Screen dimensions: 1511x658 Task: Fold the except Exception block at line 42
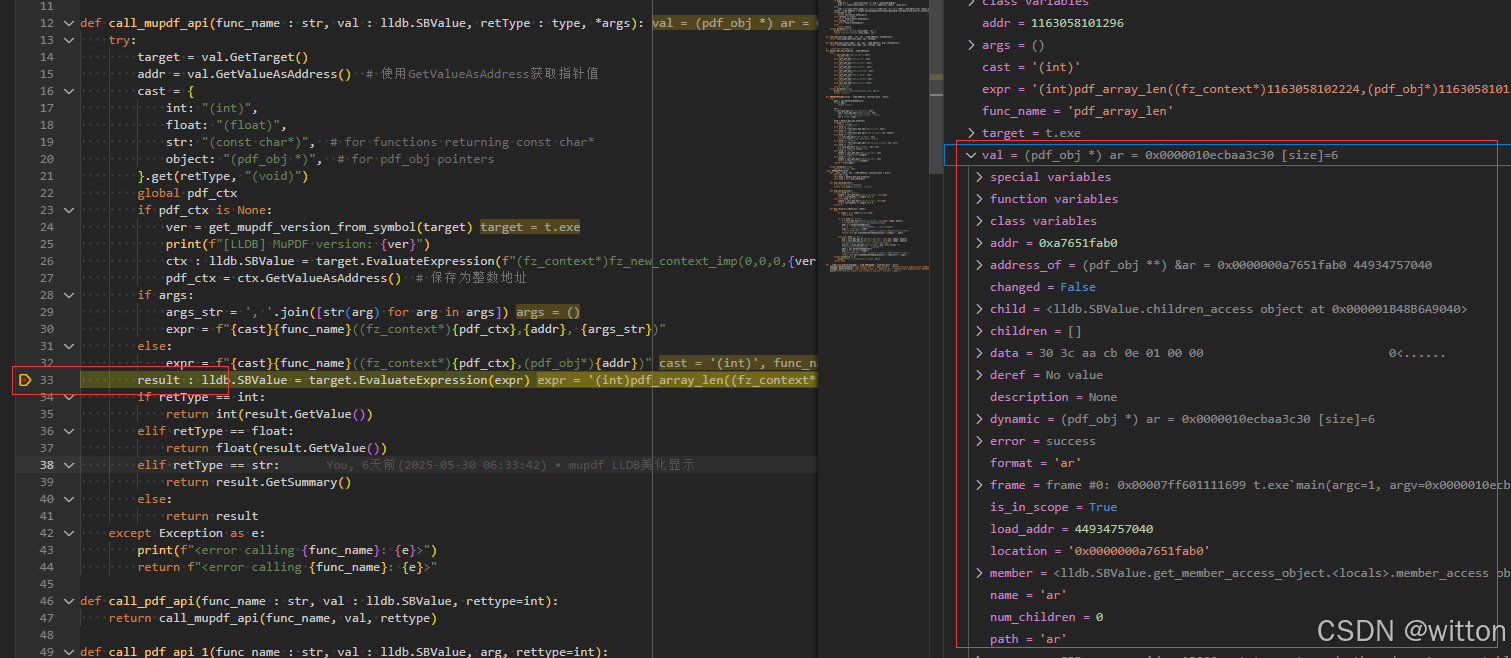68,533
